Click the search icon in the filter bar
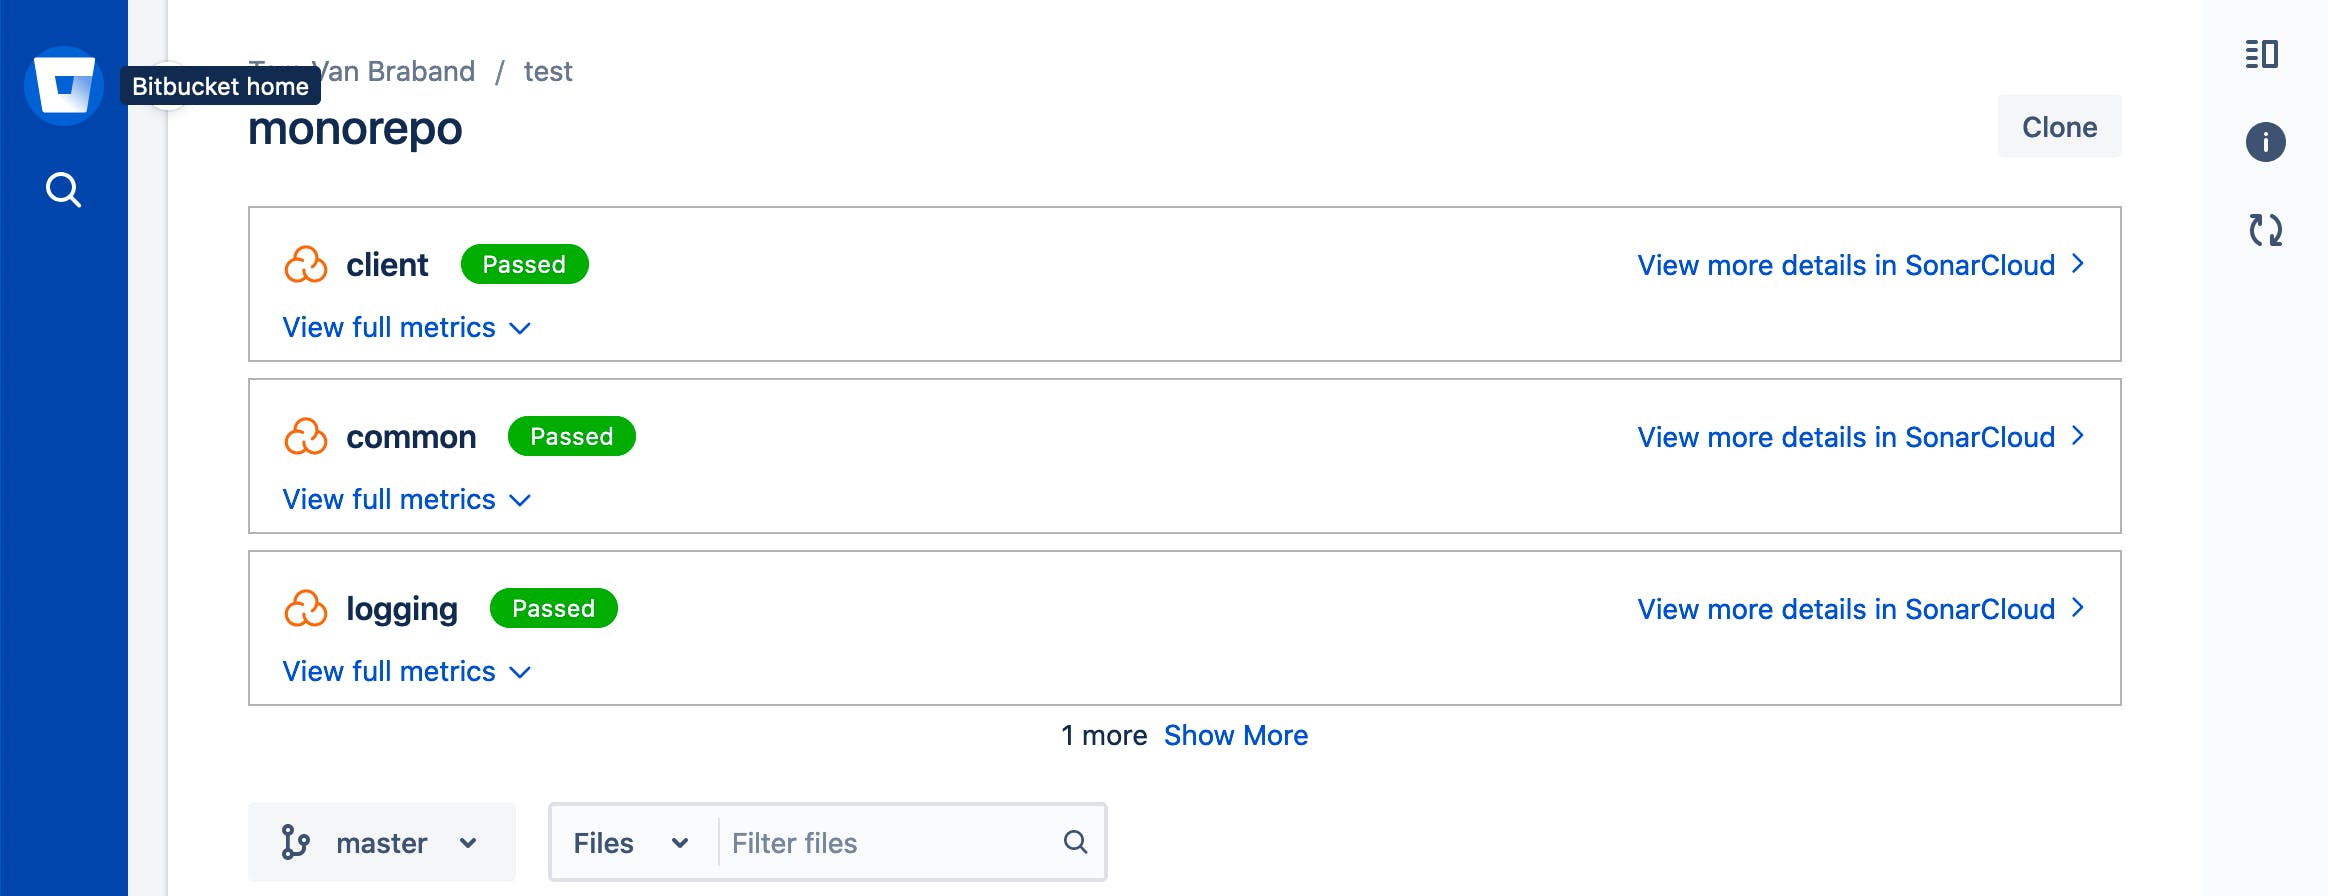The image size is (2328, 896). 1075,842
